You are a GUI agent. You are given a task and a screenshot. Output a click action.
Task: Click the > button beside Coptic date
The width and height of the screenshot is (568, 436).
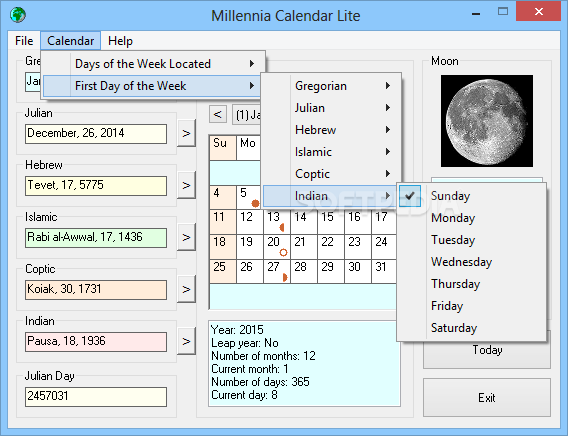pyautogui.click(x=186, y=289)
